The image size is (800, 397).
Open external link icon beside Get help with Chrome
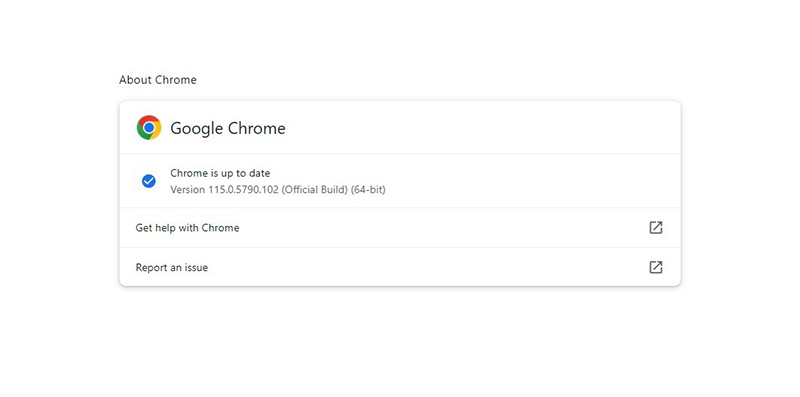tap(656, 228)
